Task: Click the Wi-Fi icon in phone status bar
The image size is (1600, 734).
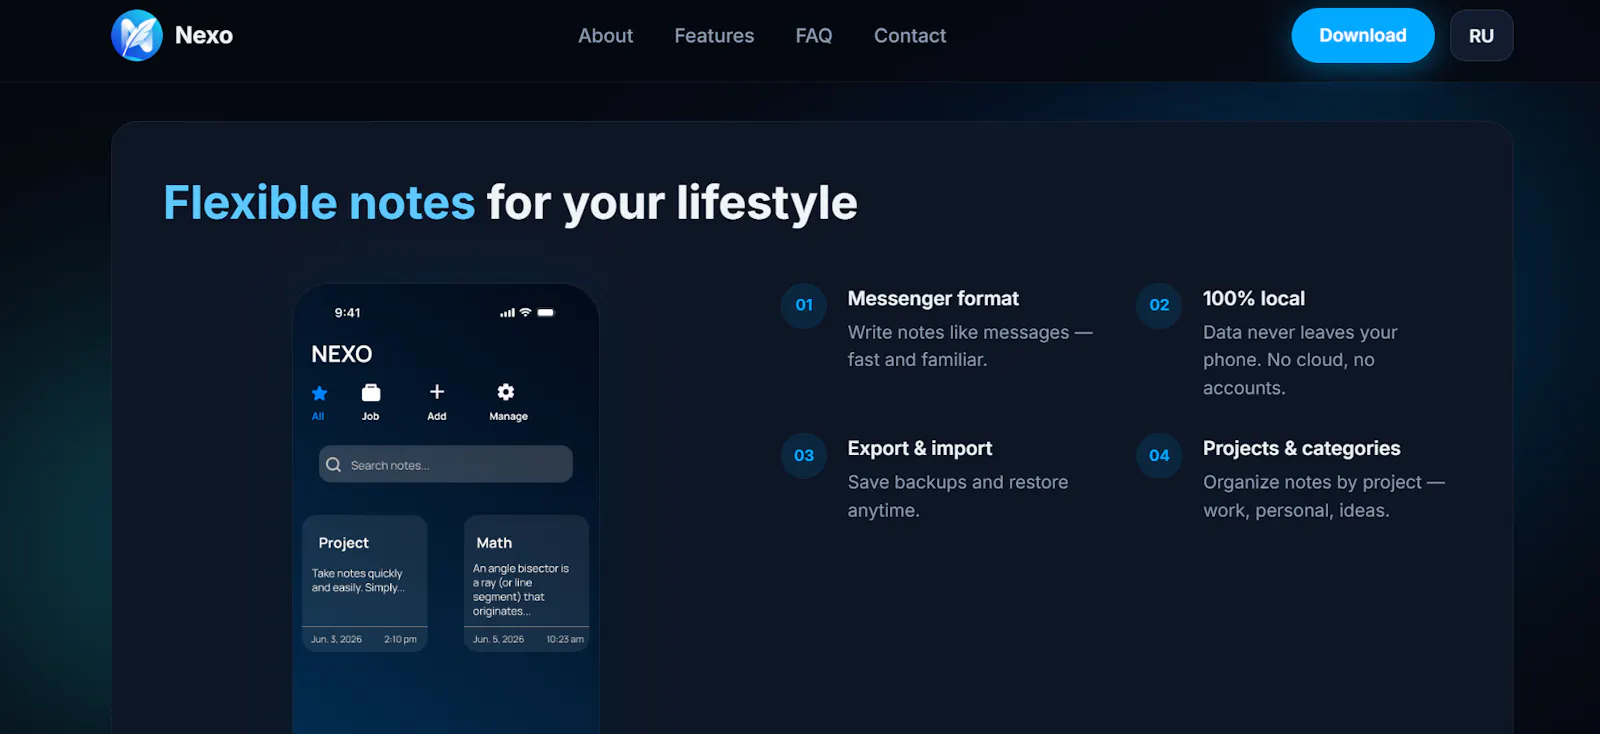Action: (x=525, y=313)
